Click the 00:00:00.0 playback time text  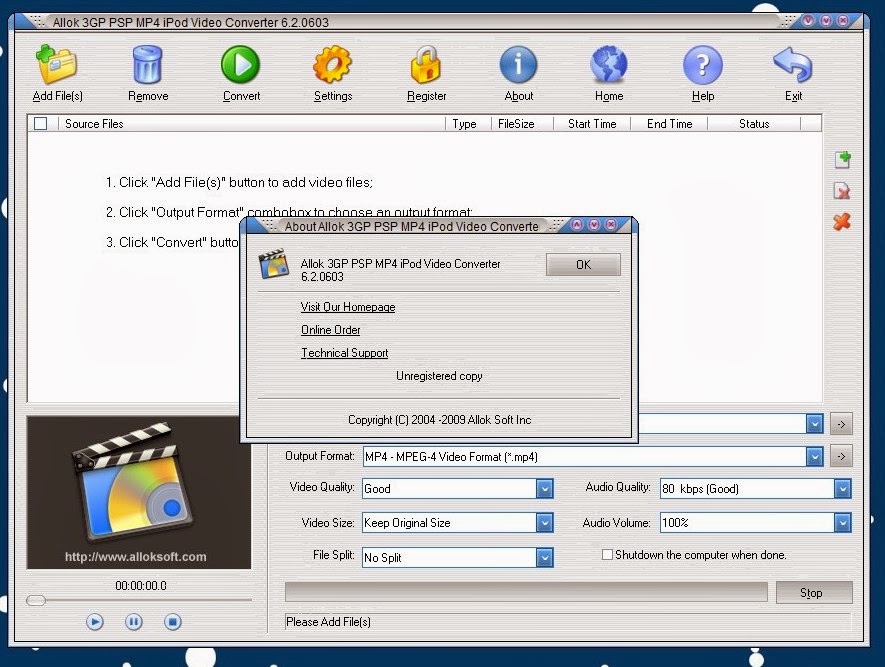click(141, 586)
